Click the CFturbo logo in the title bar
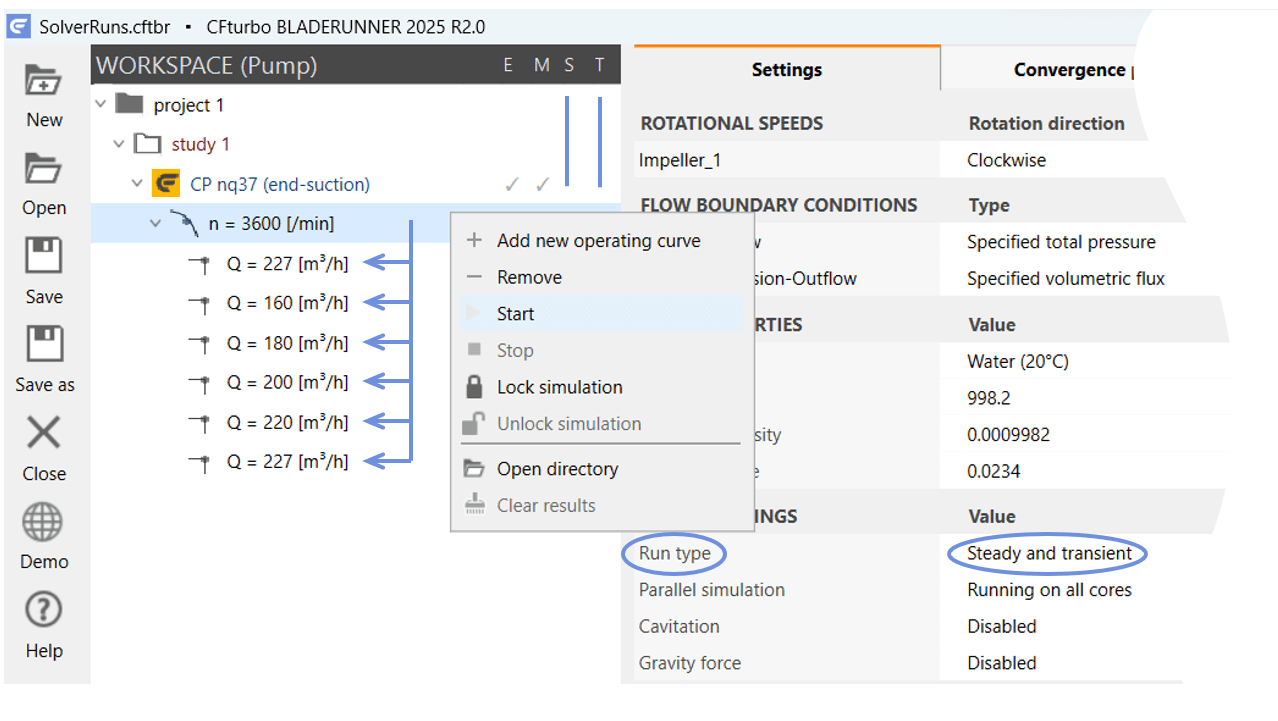This screenshot has height=721, width=1278. pos(18,26)
